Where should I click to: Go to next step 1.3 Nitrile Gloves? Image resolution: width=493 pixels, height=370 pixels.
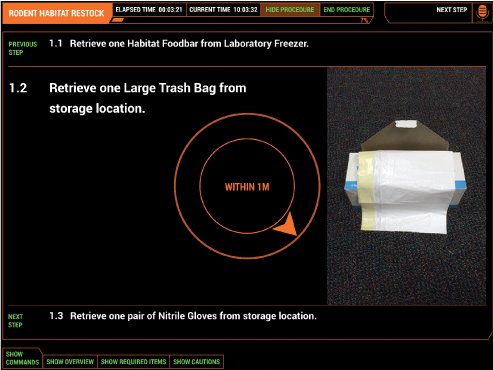[183, 316]
